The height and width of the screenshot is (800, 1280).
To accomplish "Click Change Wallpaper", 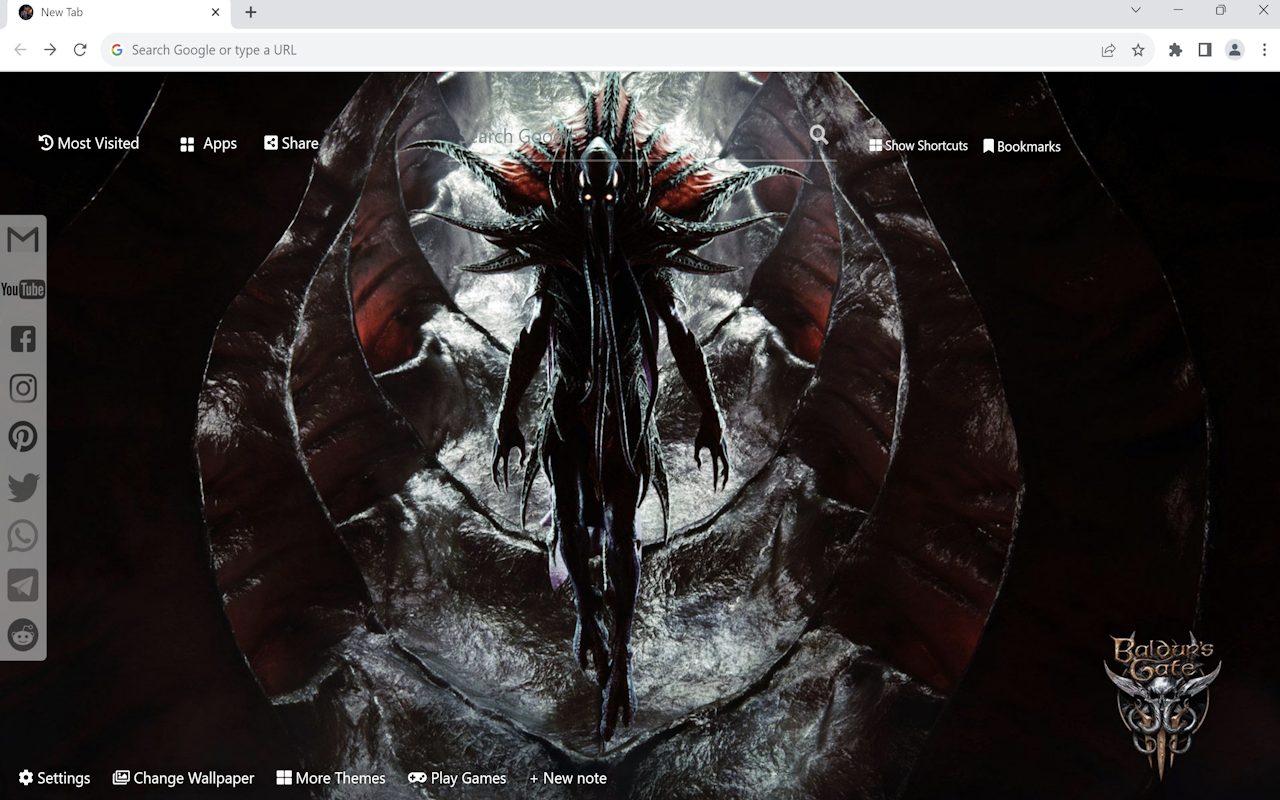I will [183, 778].
